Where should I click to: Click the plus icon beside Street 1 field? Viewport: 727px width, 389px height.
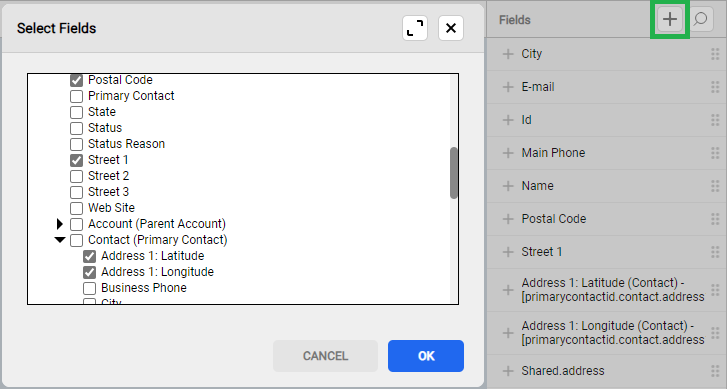tap(508, 251)
